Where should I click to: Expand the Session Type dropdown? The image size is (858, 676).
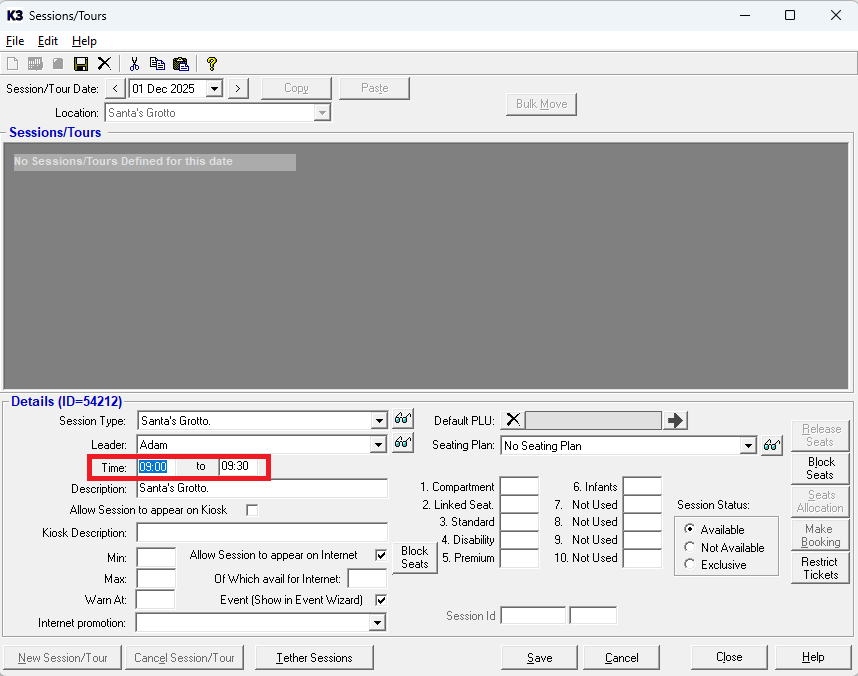tap(379, 421)
